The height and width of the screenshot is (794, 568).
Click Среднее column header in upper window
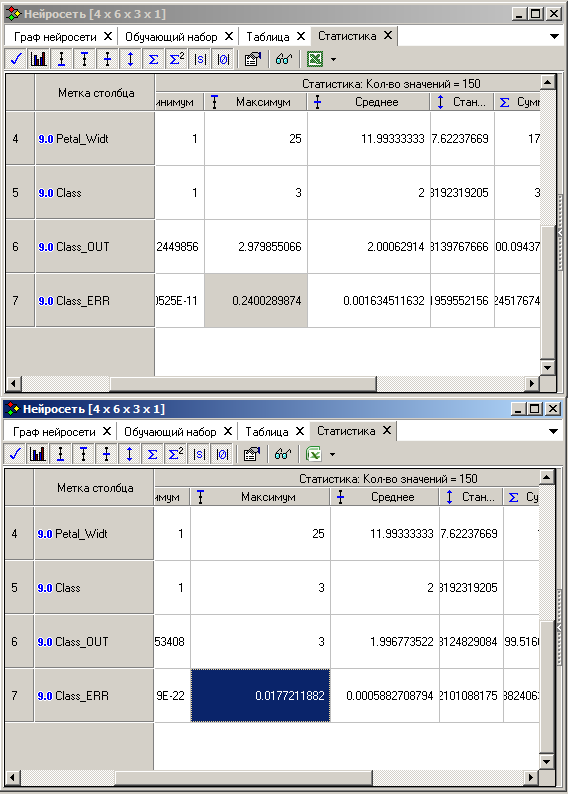pyautogui.click(x=369, y=102)
